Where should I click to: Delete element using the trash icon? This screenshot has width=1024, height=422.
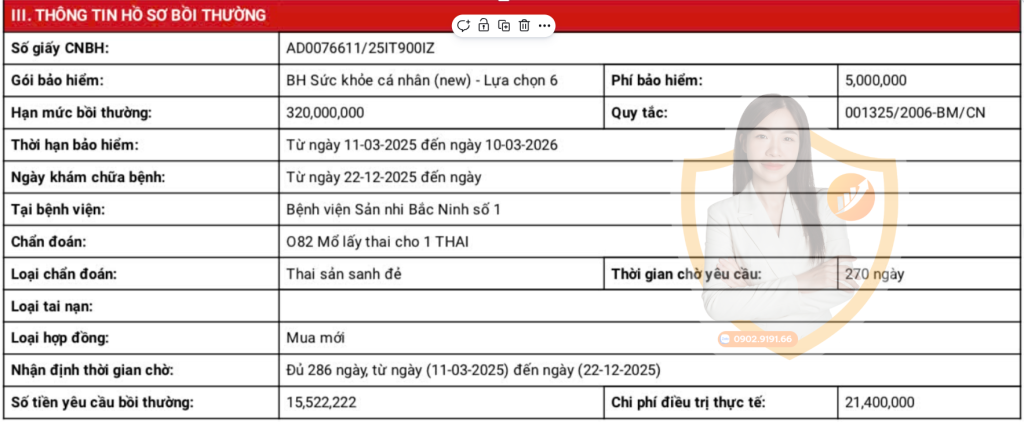(x=524, y=25)
